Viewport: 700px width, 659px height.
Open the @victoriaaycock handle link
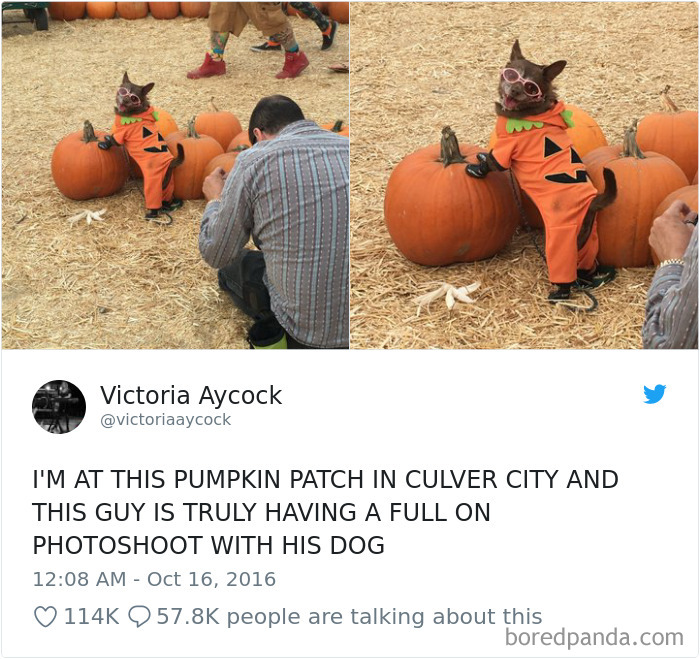pyautogui.click(x=166, y=420)
